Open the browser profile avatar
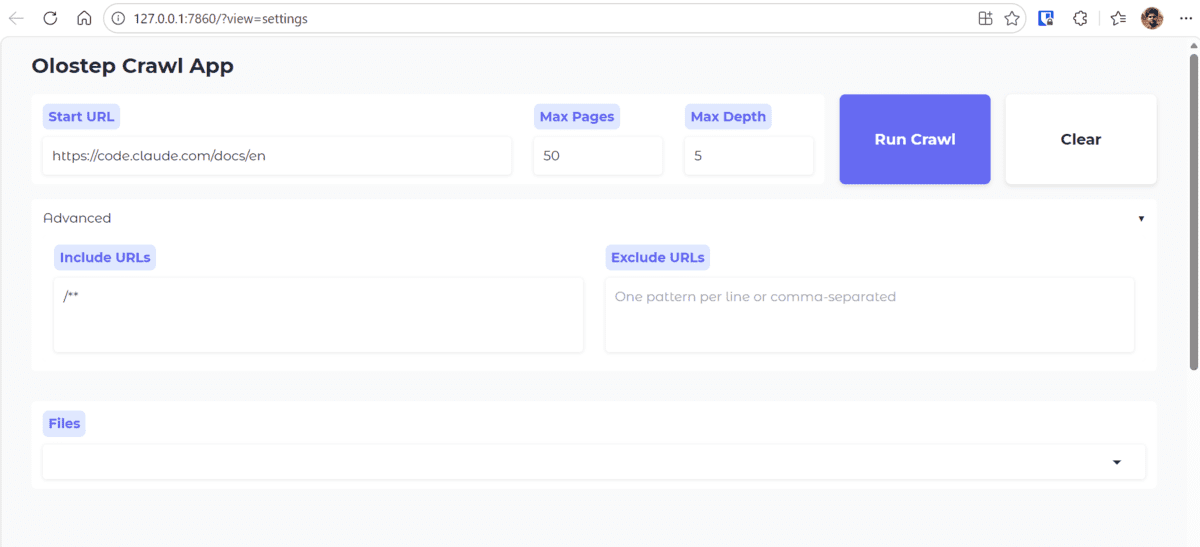This screenshot has height=547, width=1200. [x=1152, y=18]
